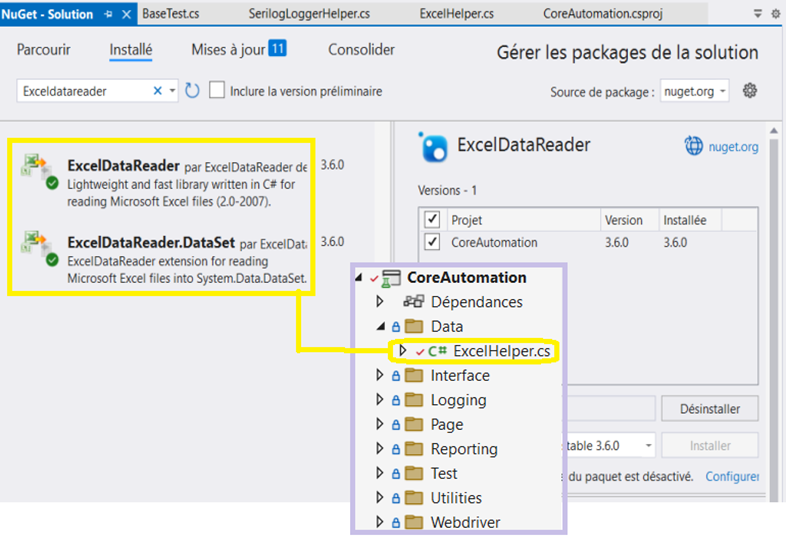Open the Source de package dropdown

pyautogui.click(x=694, y=91)
